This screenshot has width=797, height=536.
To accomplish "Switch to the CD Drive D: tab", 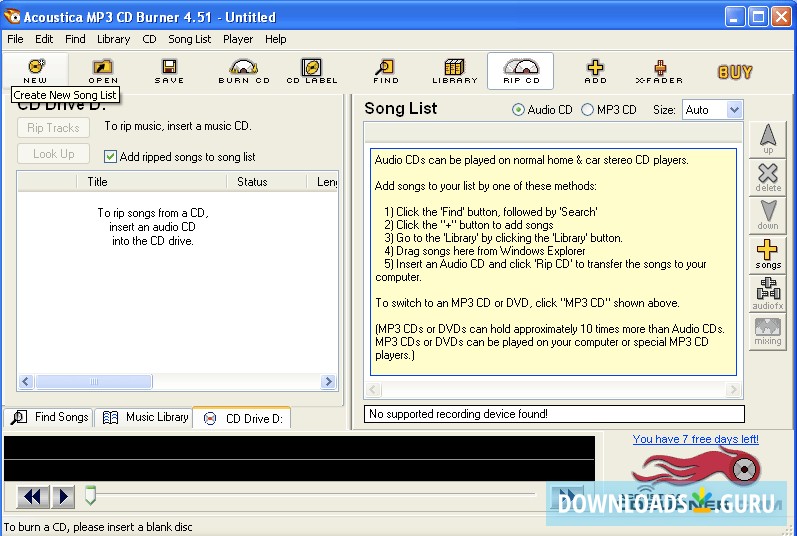I will 242,418.
